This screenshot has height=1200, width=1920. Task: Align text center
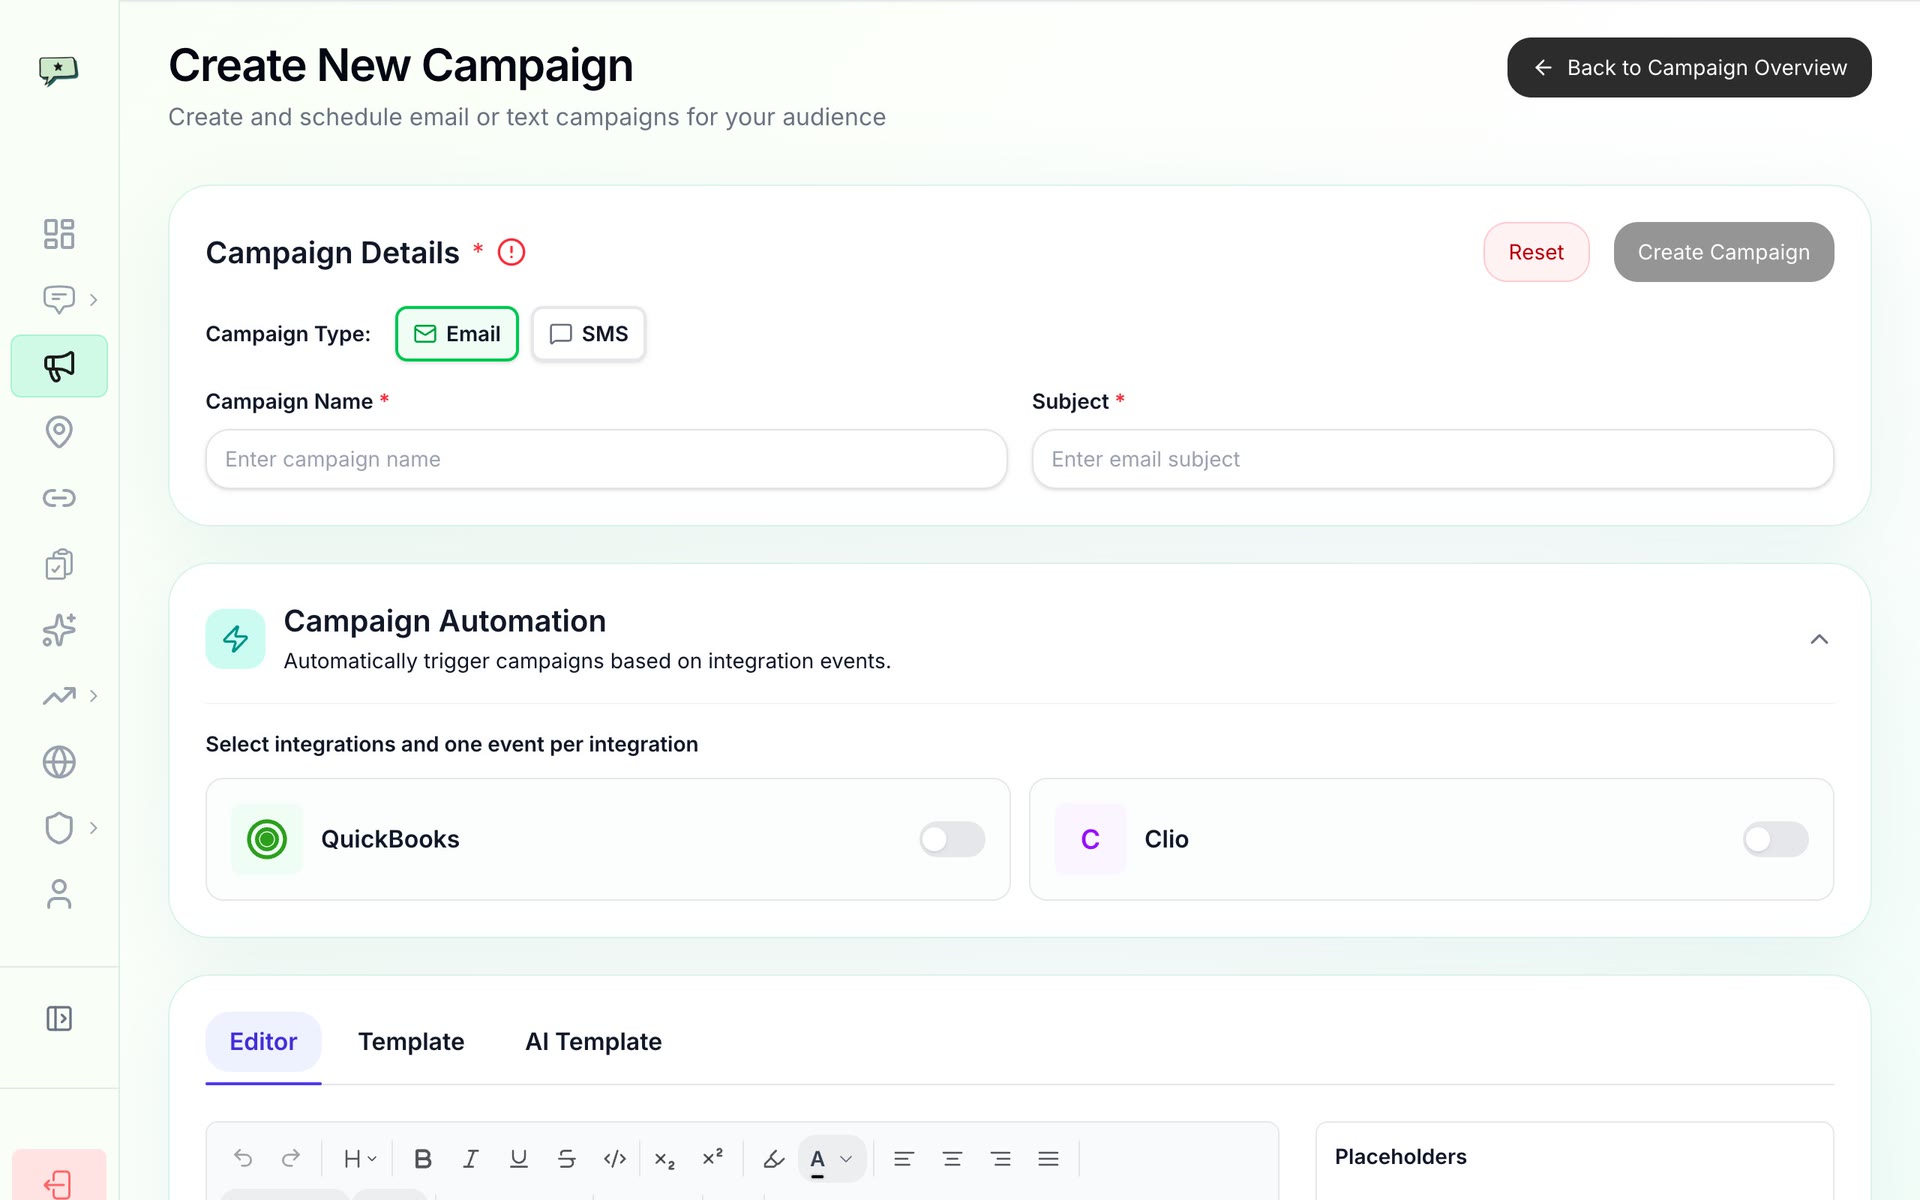(x=952, y=1158)
